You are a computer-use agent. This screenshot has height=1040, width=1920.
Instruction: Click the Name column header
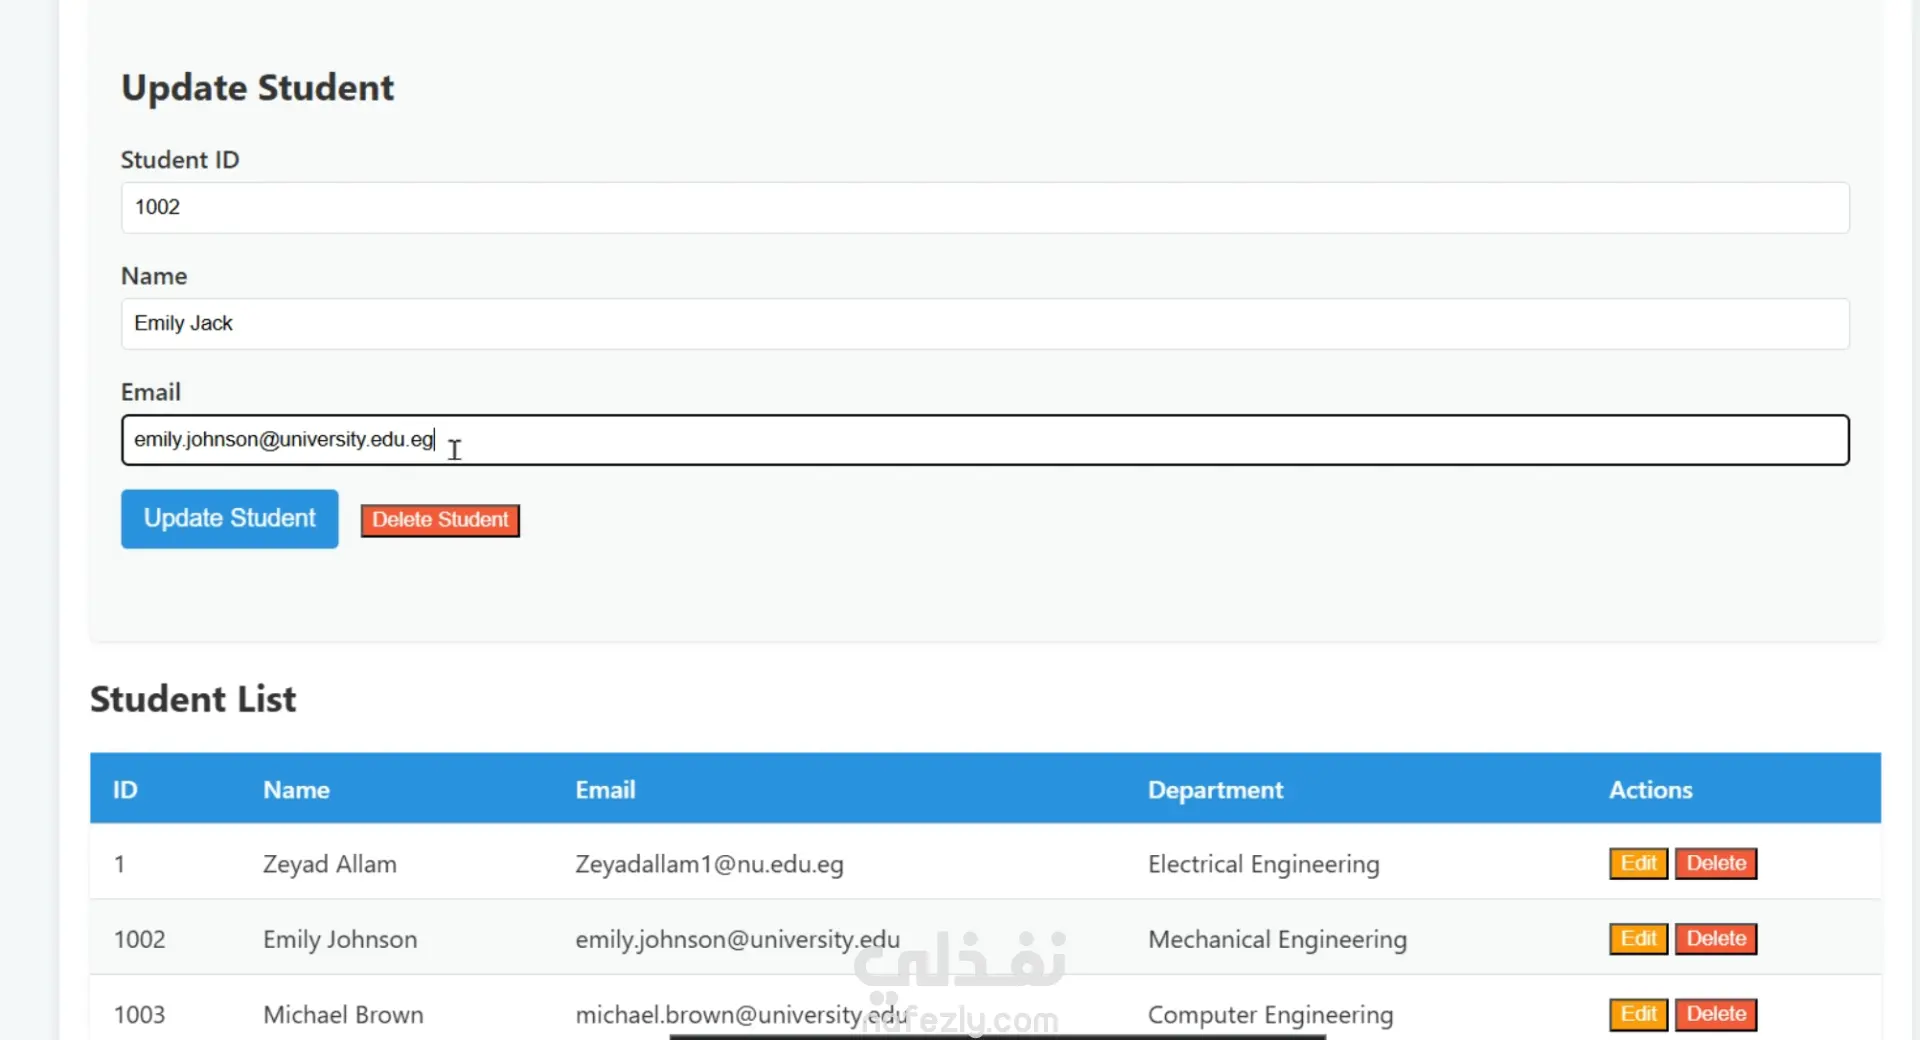coord(296,790)
